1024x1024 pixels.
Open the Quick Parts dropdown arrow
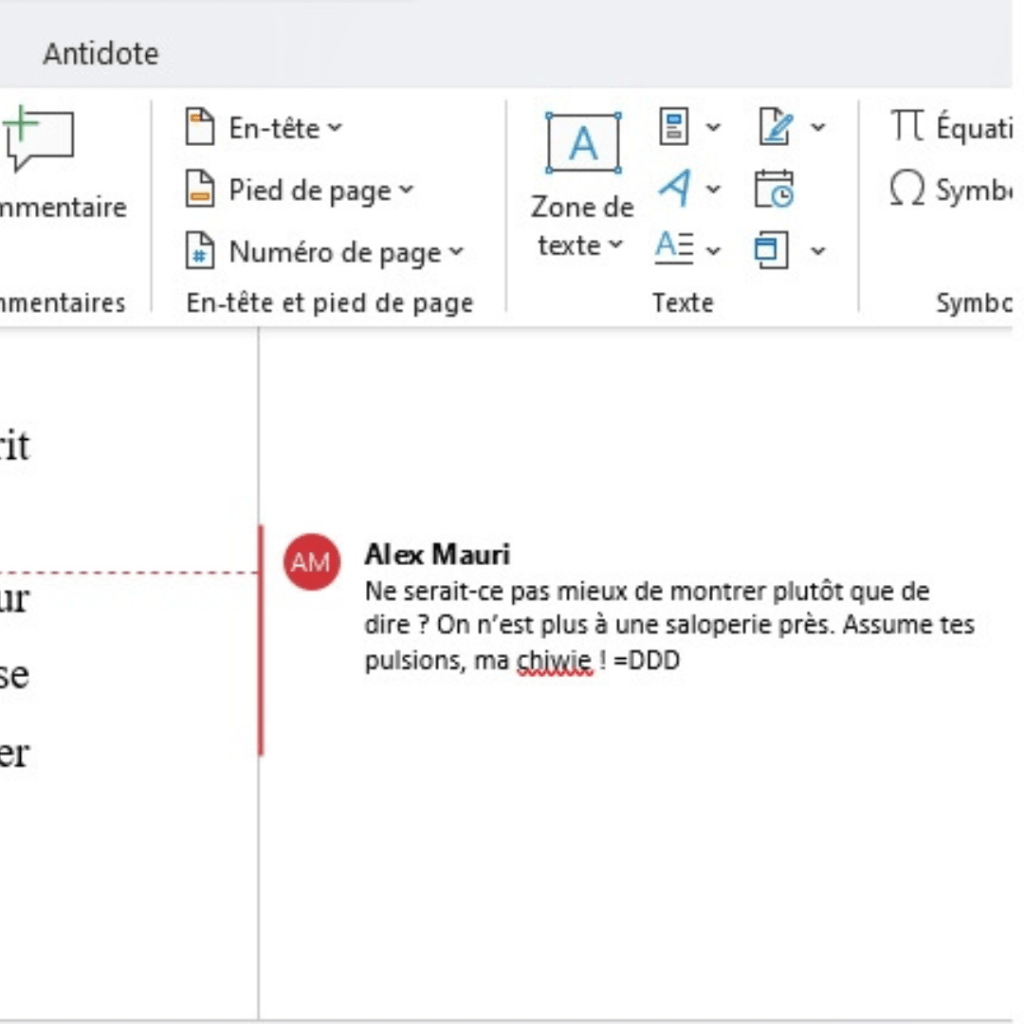(713, 127)
